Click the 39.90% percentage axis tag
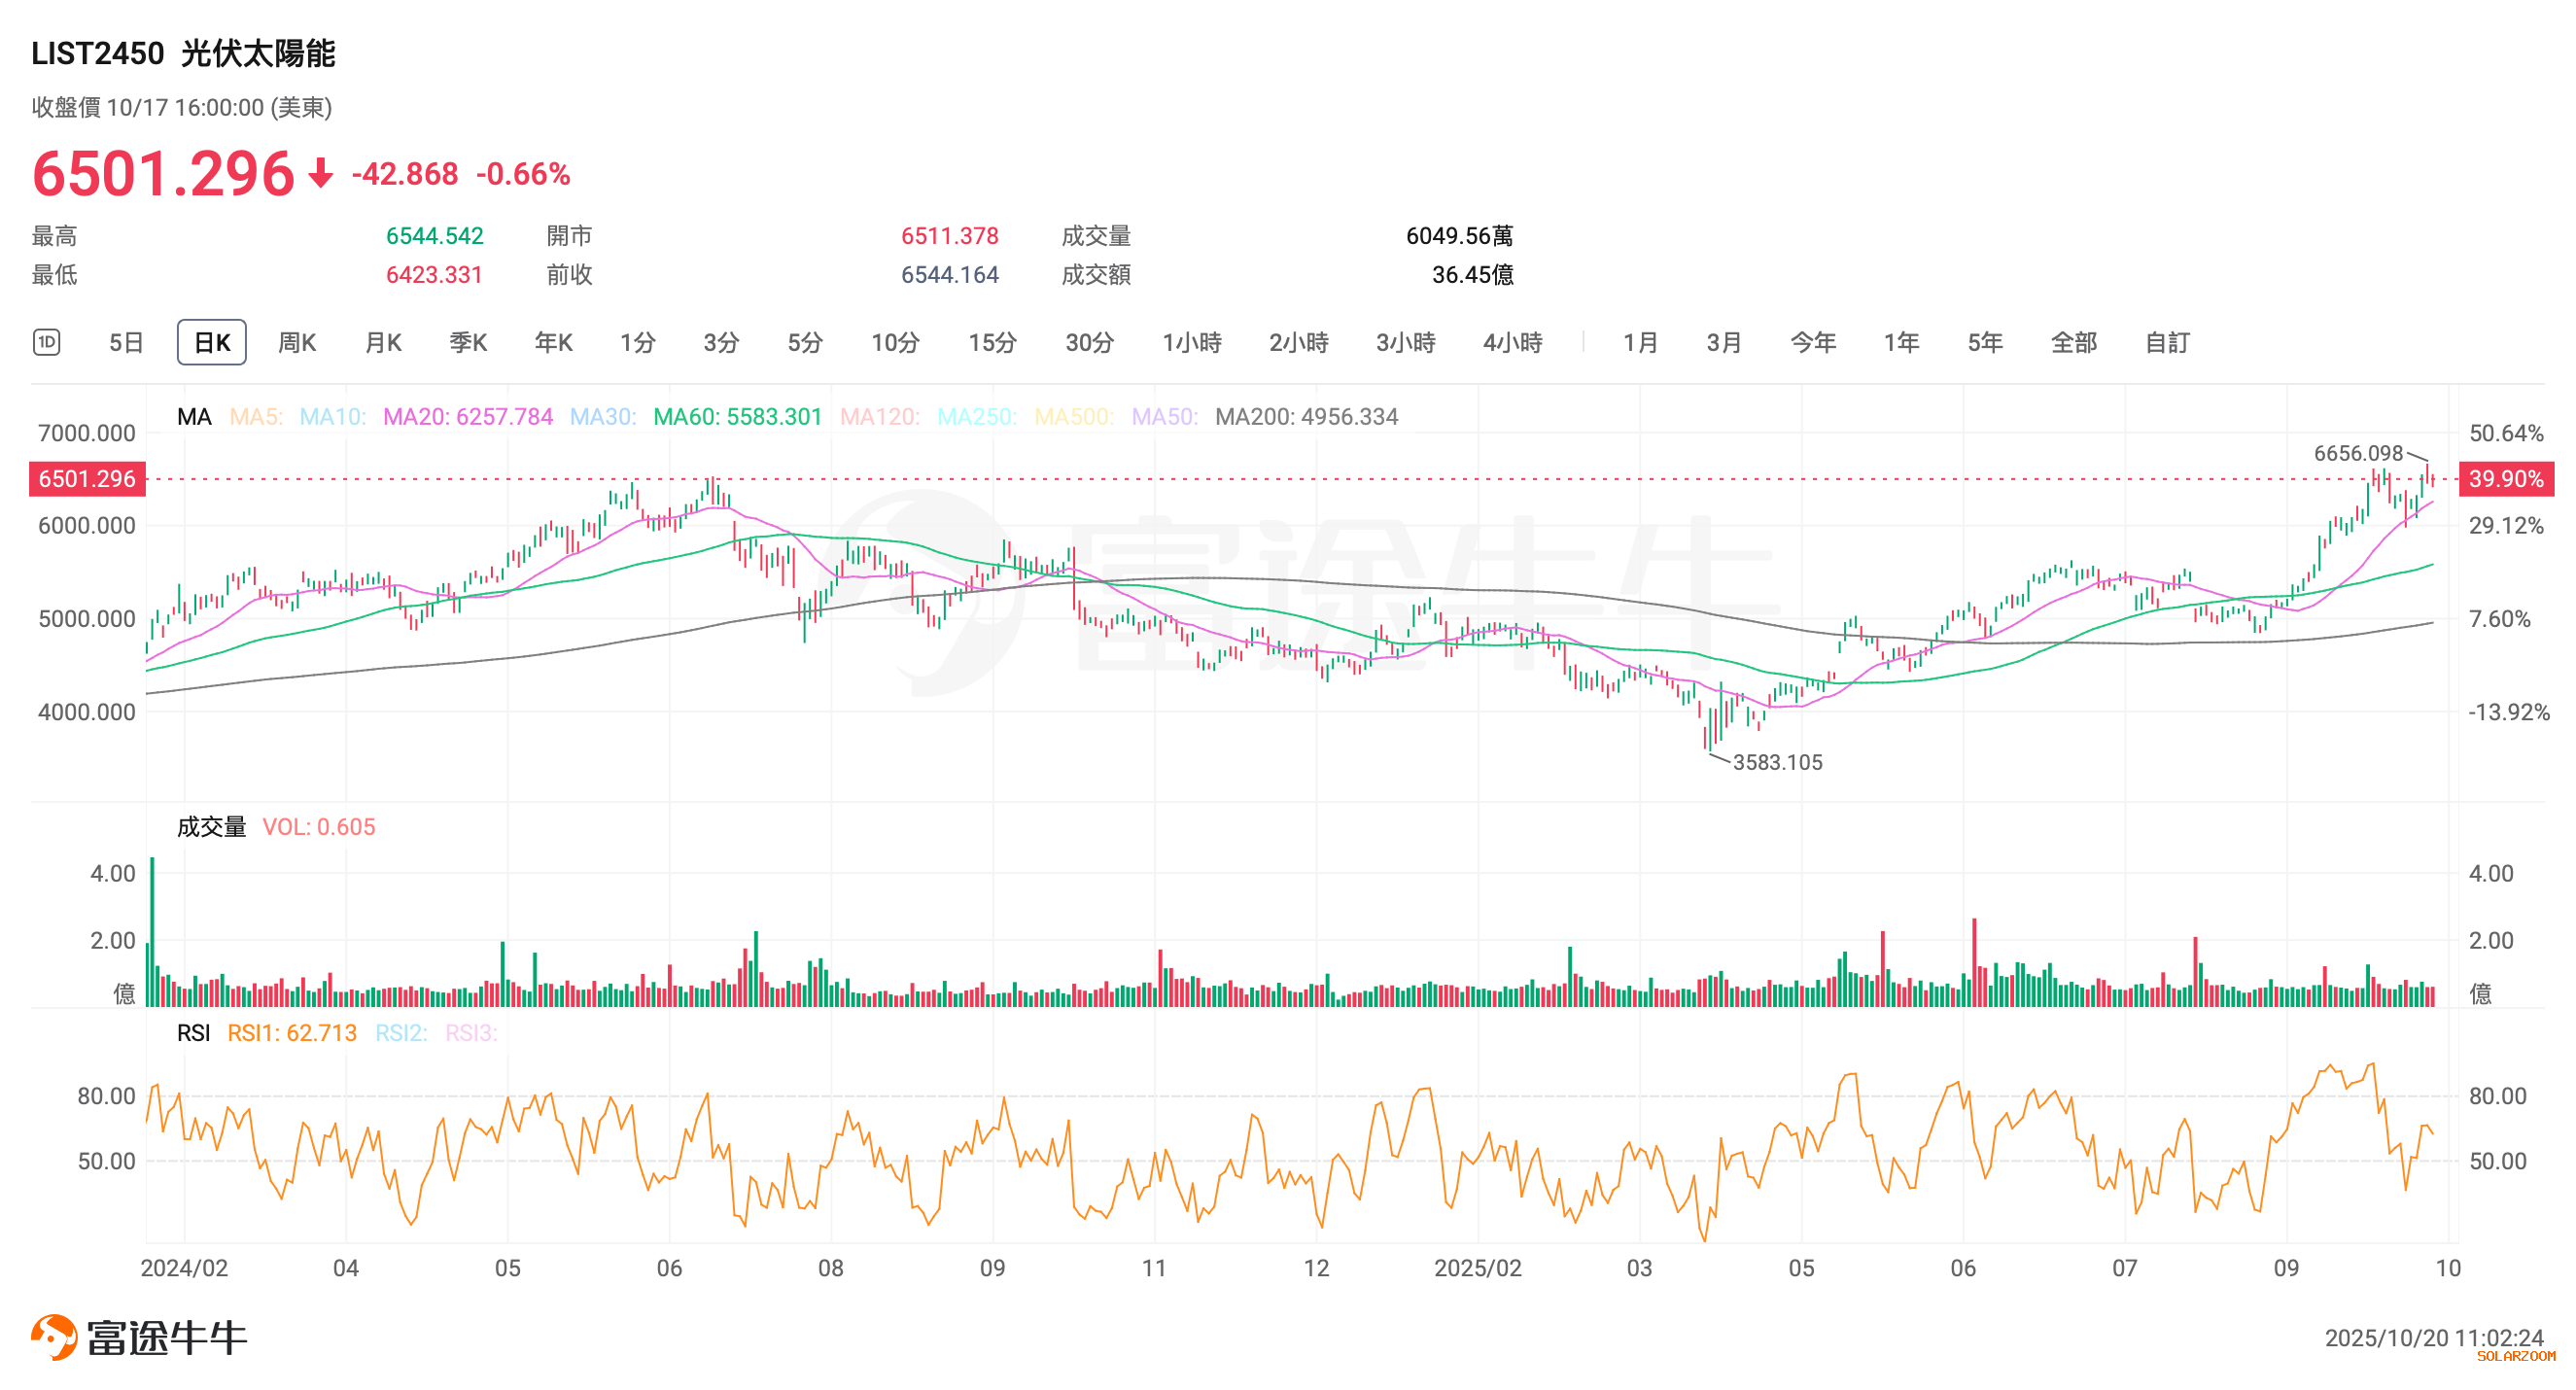 pos(2505,479)
